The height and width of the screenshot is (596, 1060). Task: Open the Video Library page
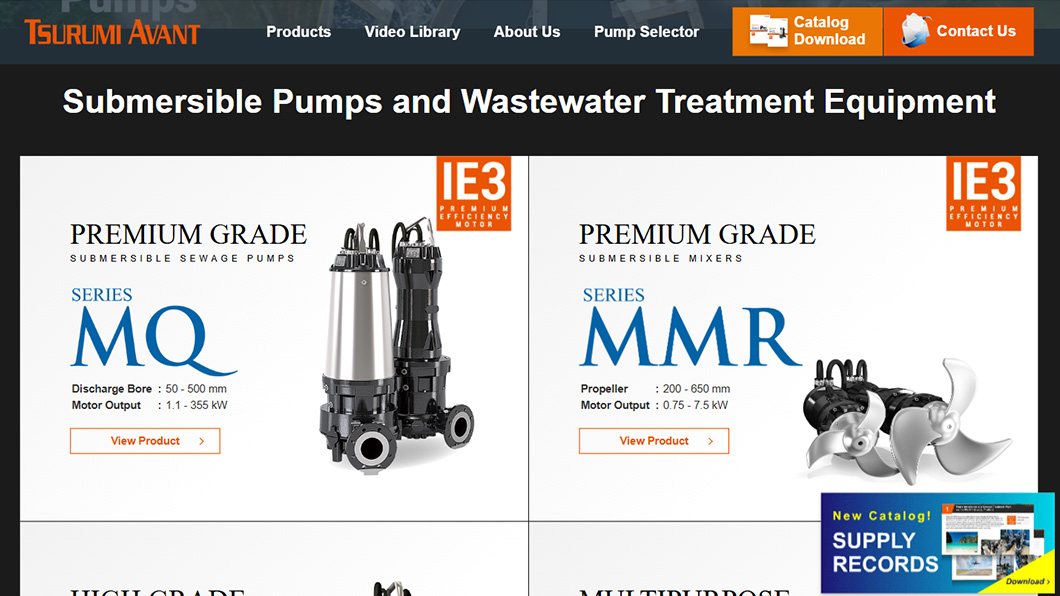click(x=412, y=32)
